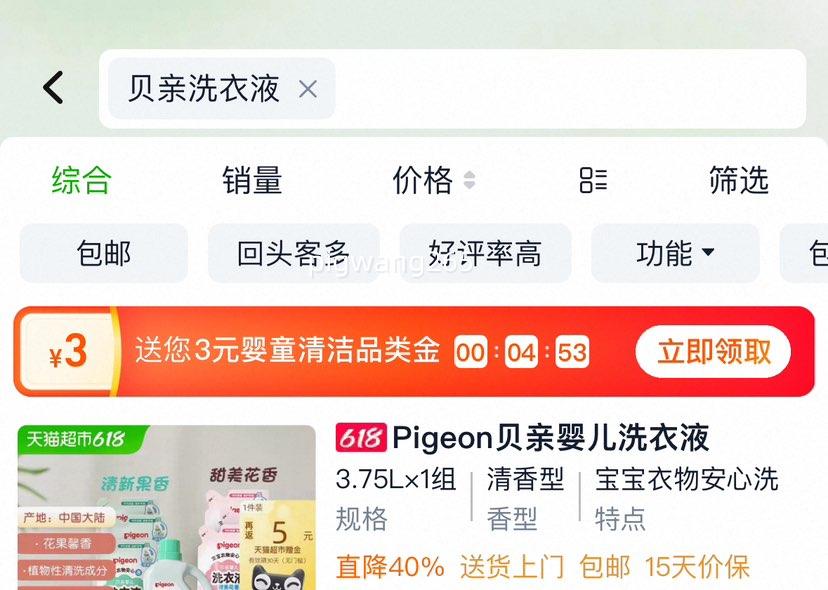The image size is (828, 590).
Task: Open the 筛选 filter panel
Action: 739,180
